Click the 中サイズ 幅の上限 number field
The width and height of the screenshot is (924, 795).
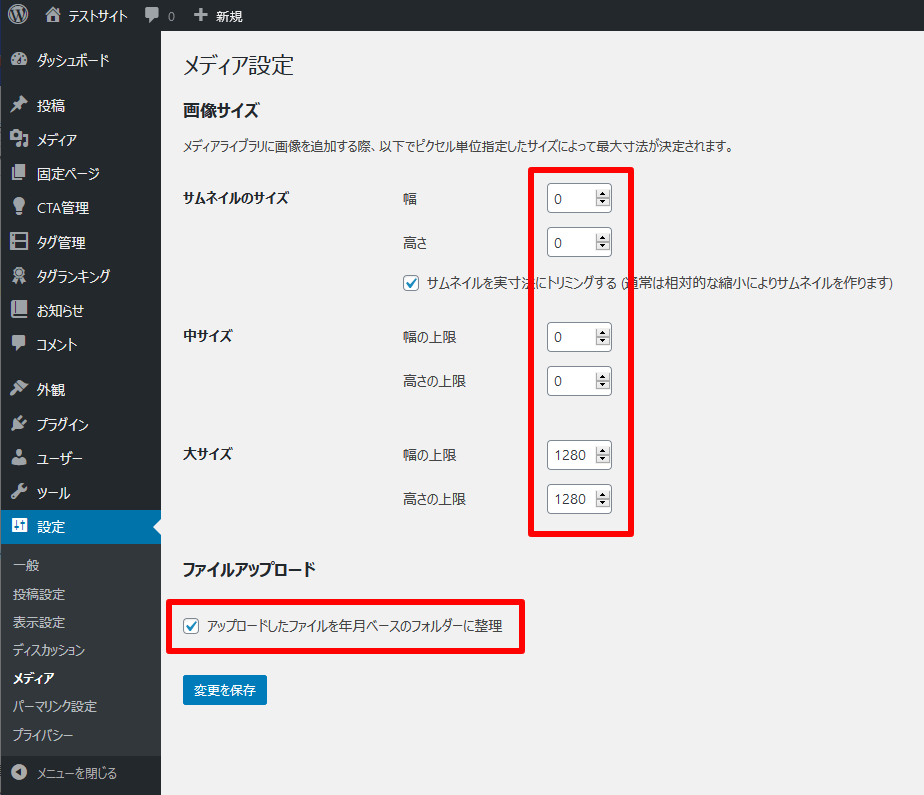[579, 337]
